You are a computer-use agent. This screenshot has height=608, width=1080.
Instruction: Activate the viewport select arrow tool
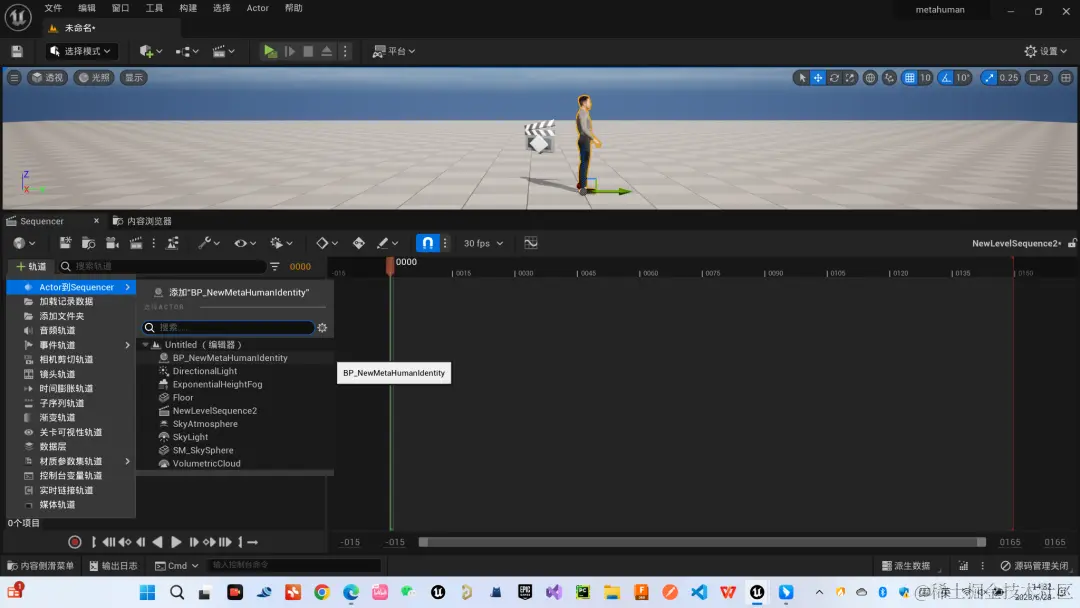[x=802, y=78]
